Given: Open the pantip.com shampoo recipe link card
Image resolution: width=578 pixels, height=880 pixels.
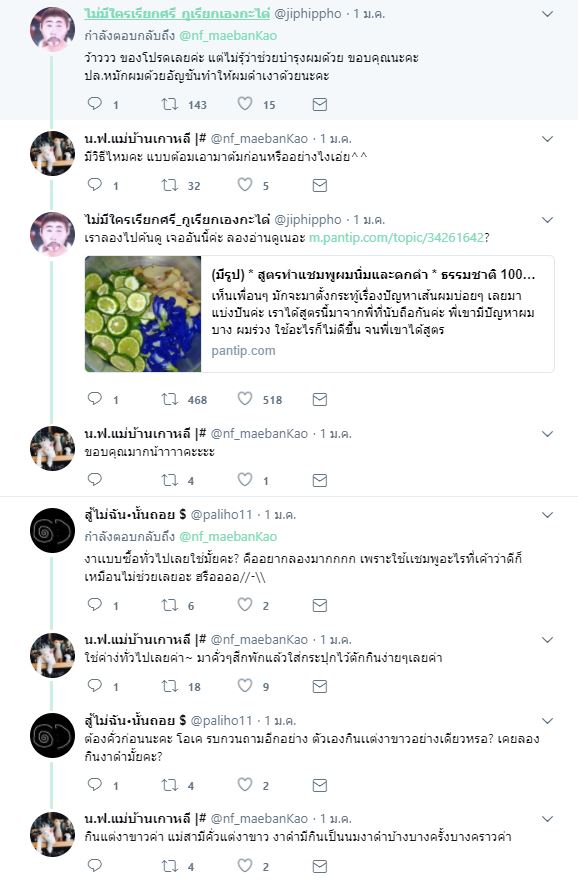Looking at the screenshot, I should pyautogui.click(x=319, y=314).
